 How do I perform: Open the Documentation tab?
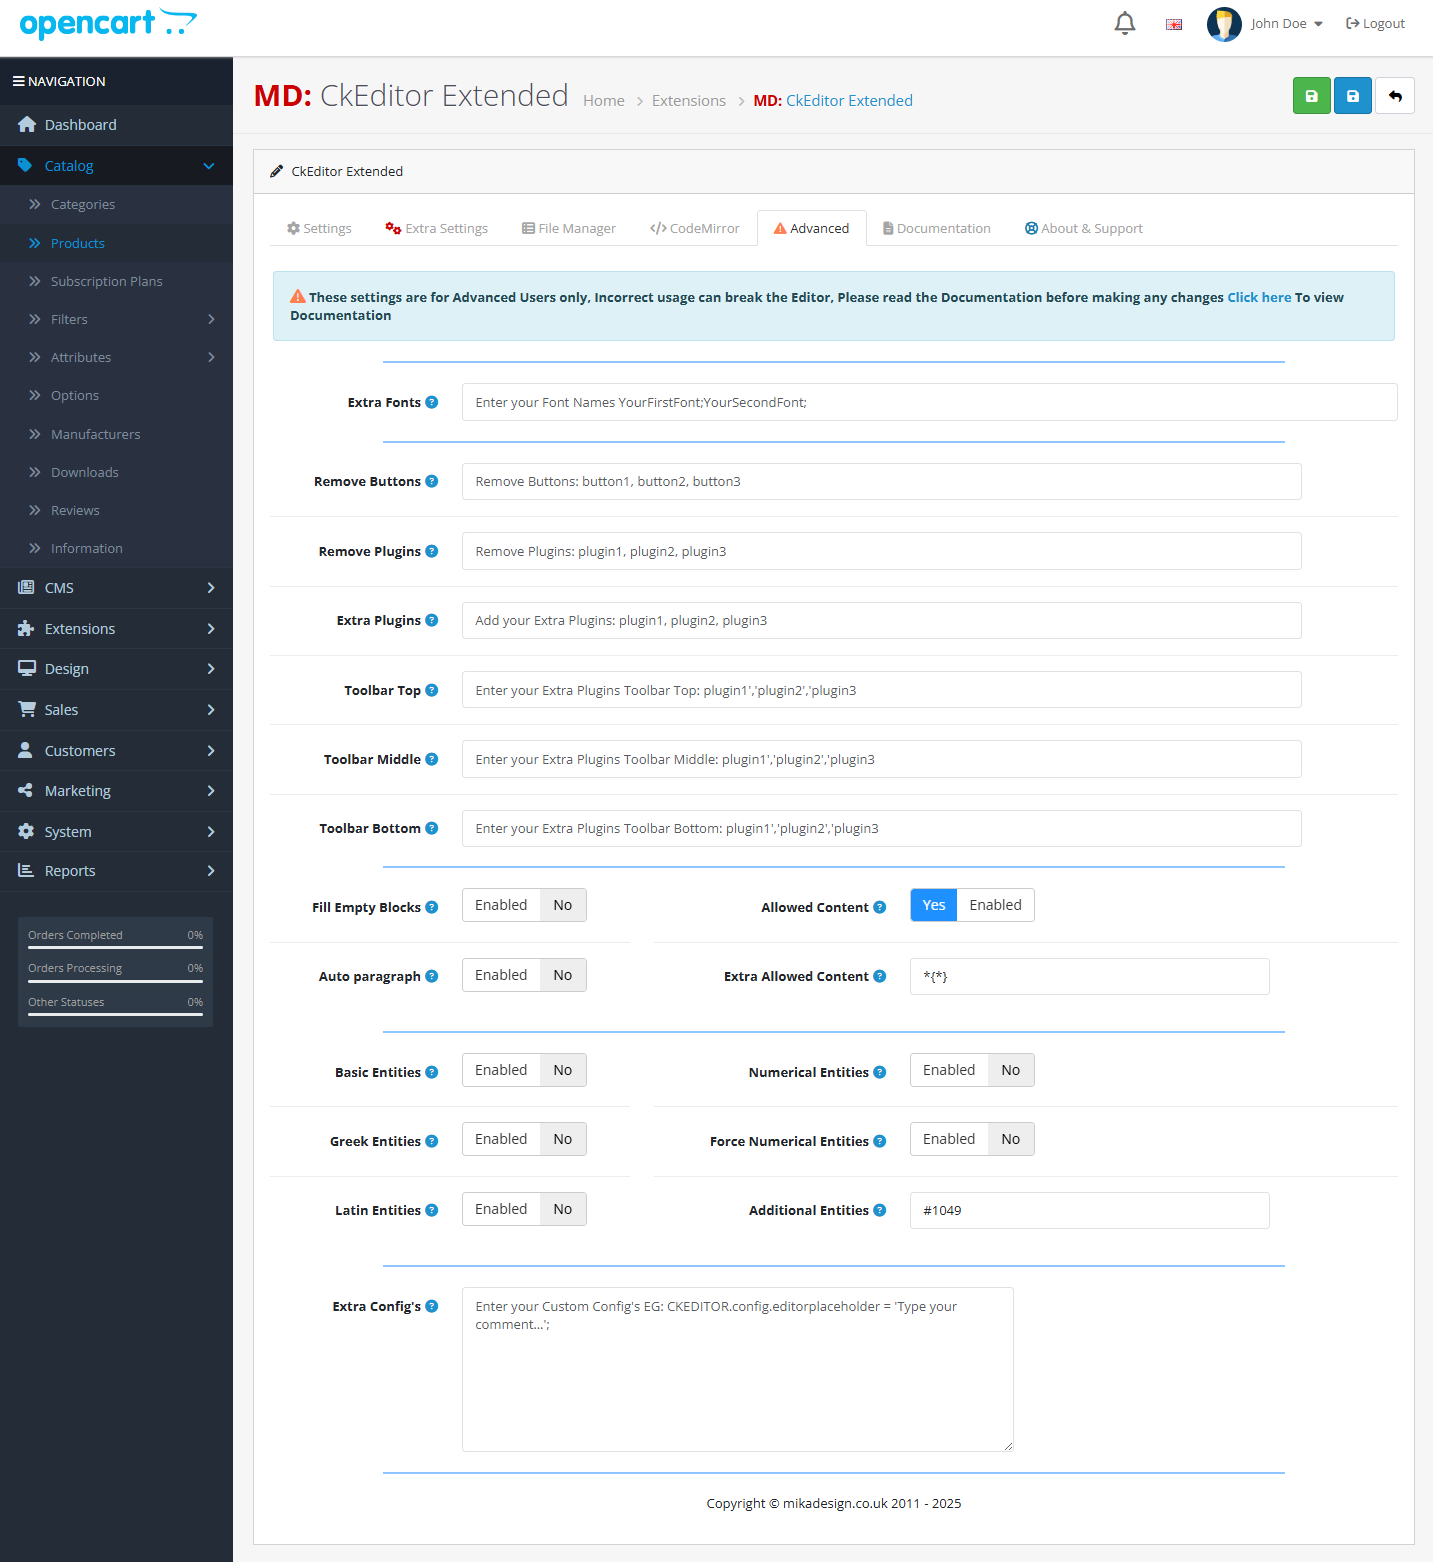click(937, 228)
